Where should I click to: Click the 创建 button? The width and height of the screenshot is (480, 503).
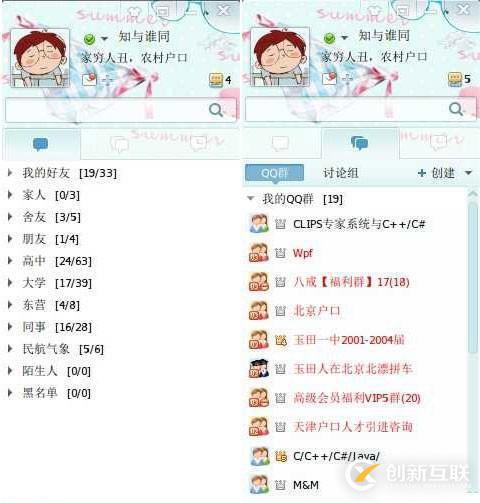[x=436, y=173]
